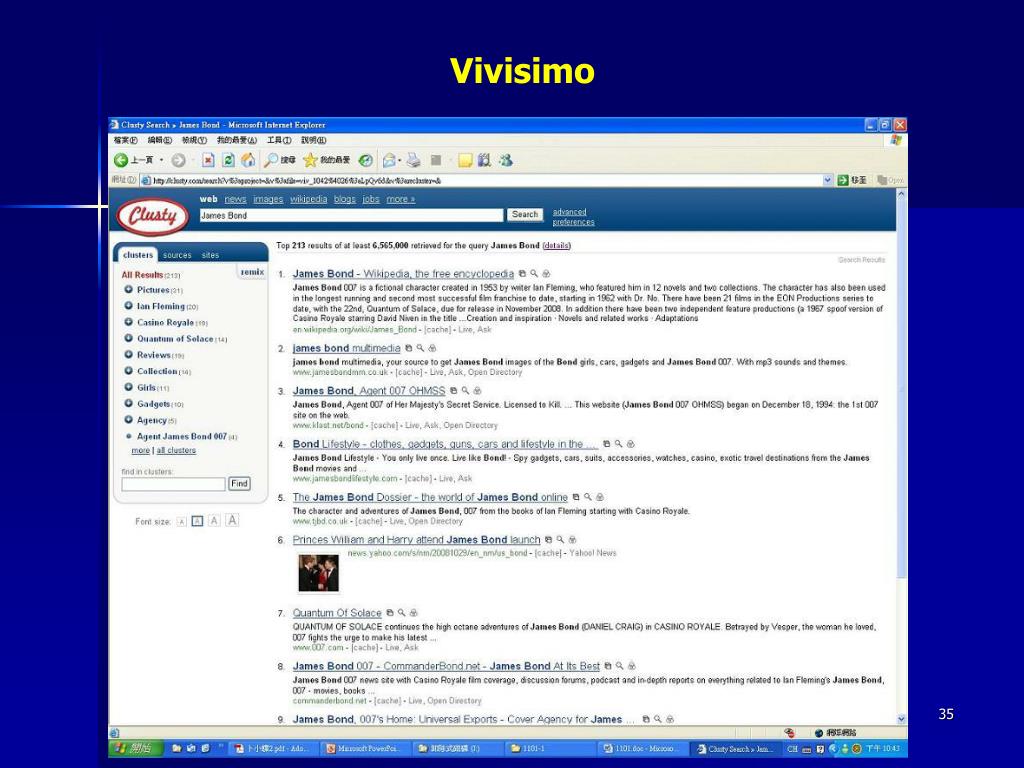
Task: Click the Search button
Action: 525,215
